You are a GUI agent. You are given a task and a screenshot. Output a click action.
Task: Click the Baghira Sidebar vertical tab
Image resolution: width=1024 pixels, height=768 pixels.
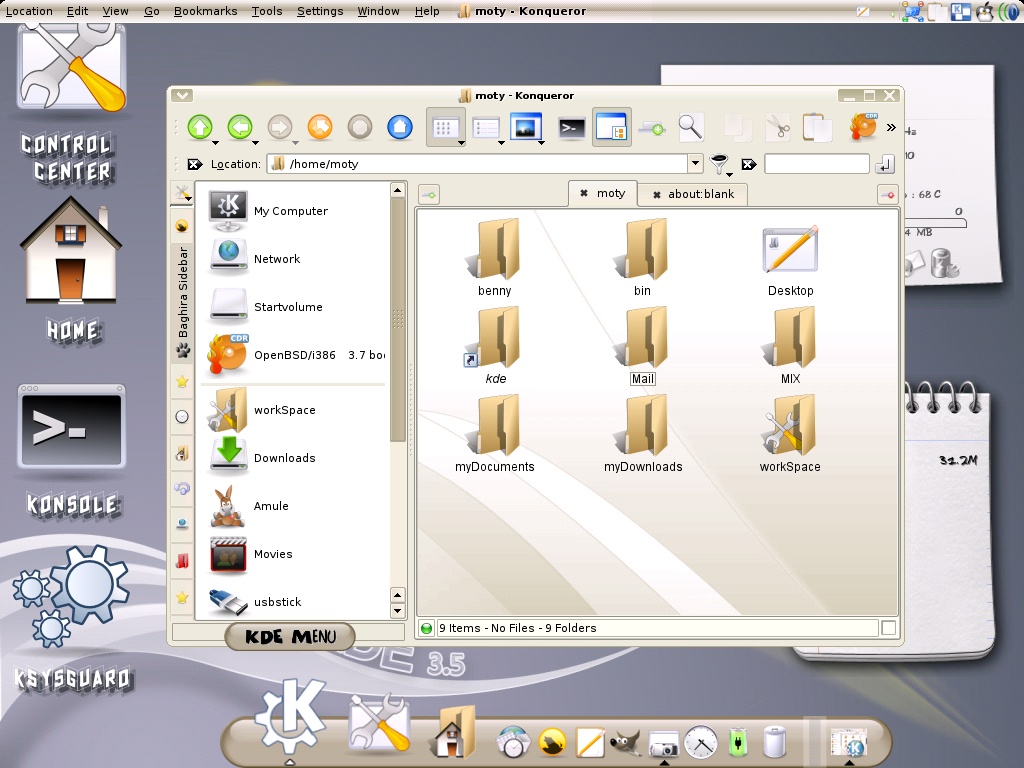tap(183, 303)
